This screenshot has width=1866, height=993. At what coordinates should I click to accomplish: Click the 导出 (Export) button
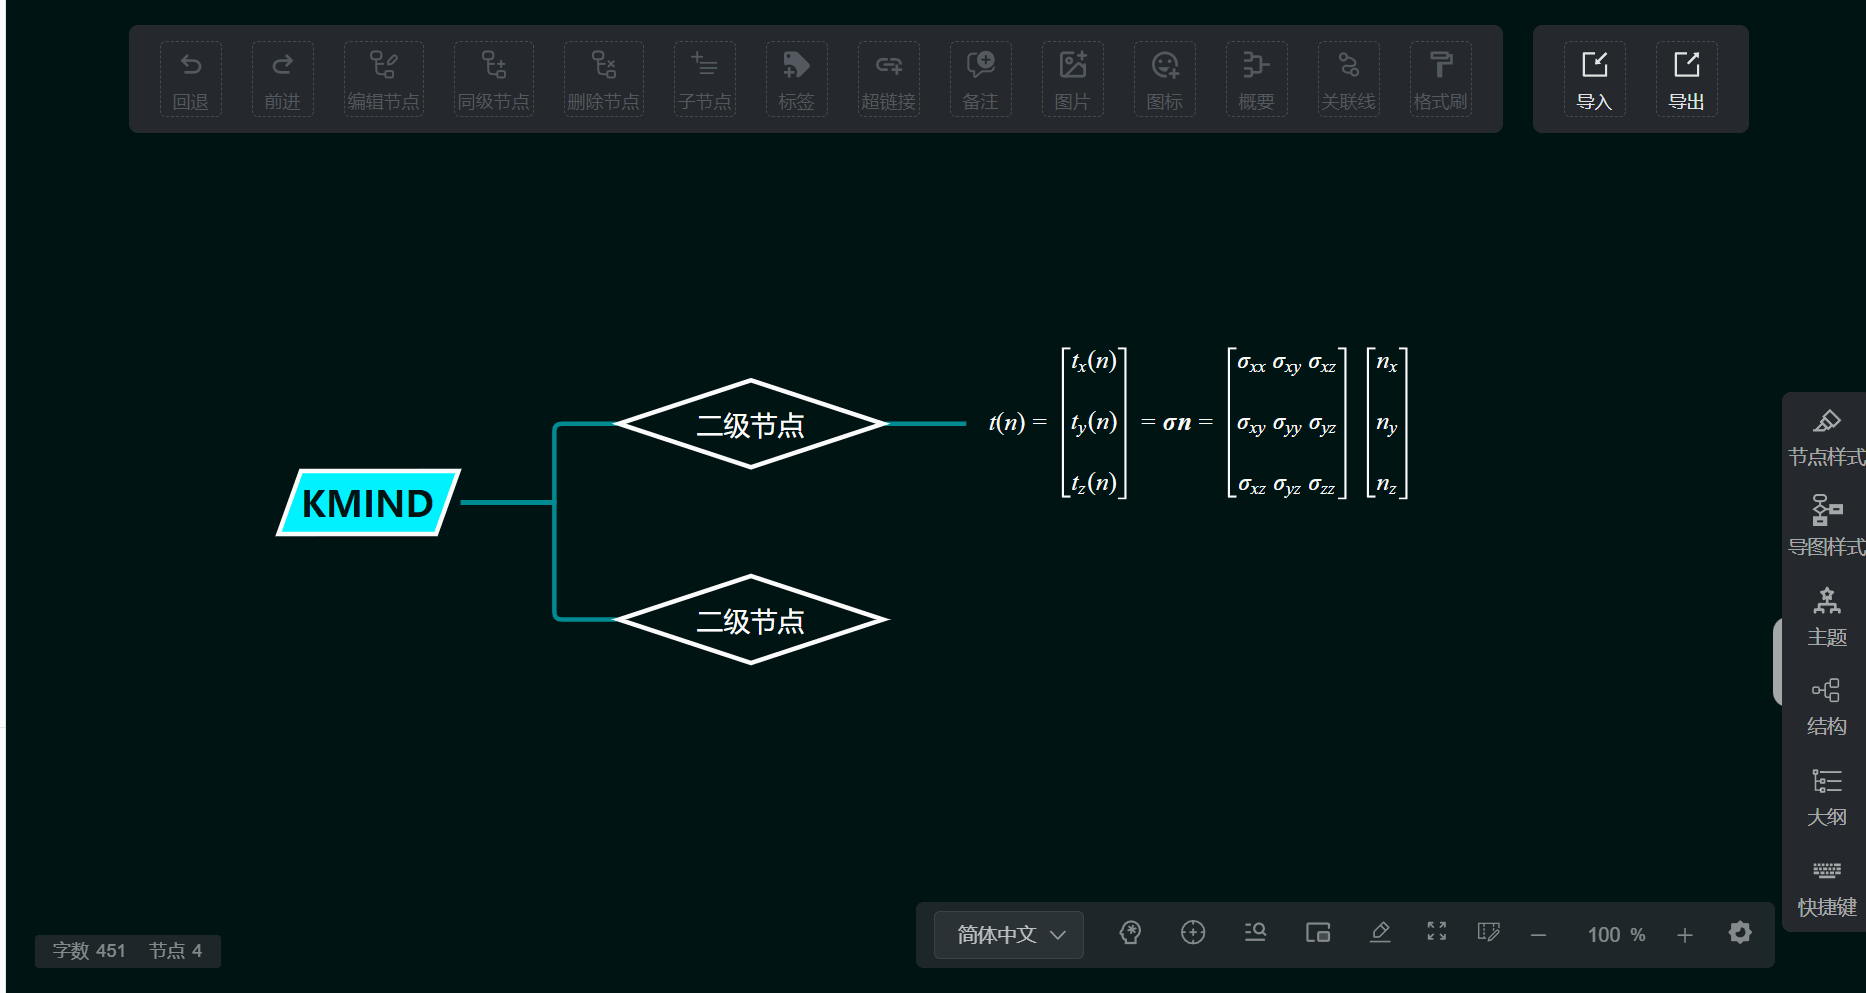(1686, 79)
